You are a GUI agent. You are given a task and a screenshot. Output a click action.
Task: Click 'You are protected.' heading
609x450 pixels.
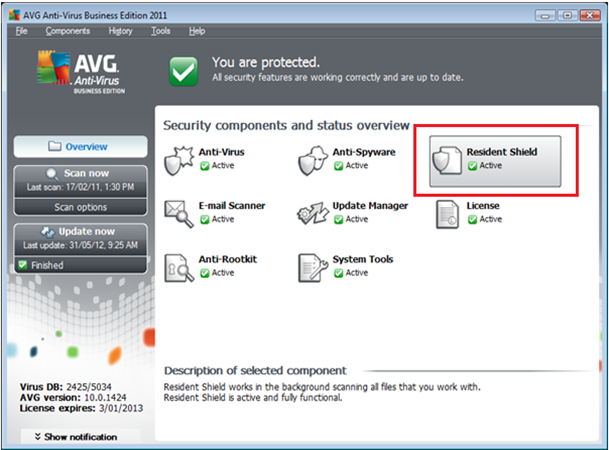coord(266,62)
